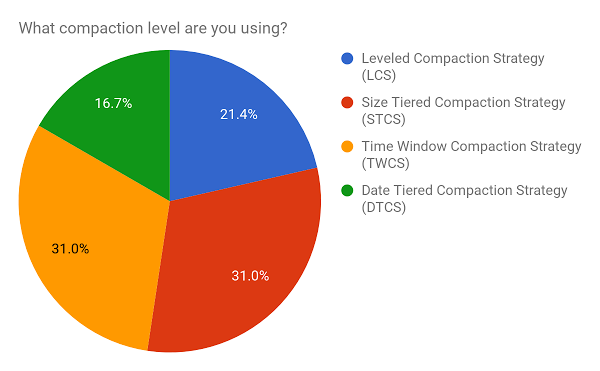Click the 21.4% percentage label
This screenshot has height=371, width=600.
[239, 114]
